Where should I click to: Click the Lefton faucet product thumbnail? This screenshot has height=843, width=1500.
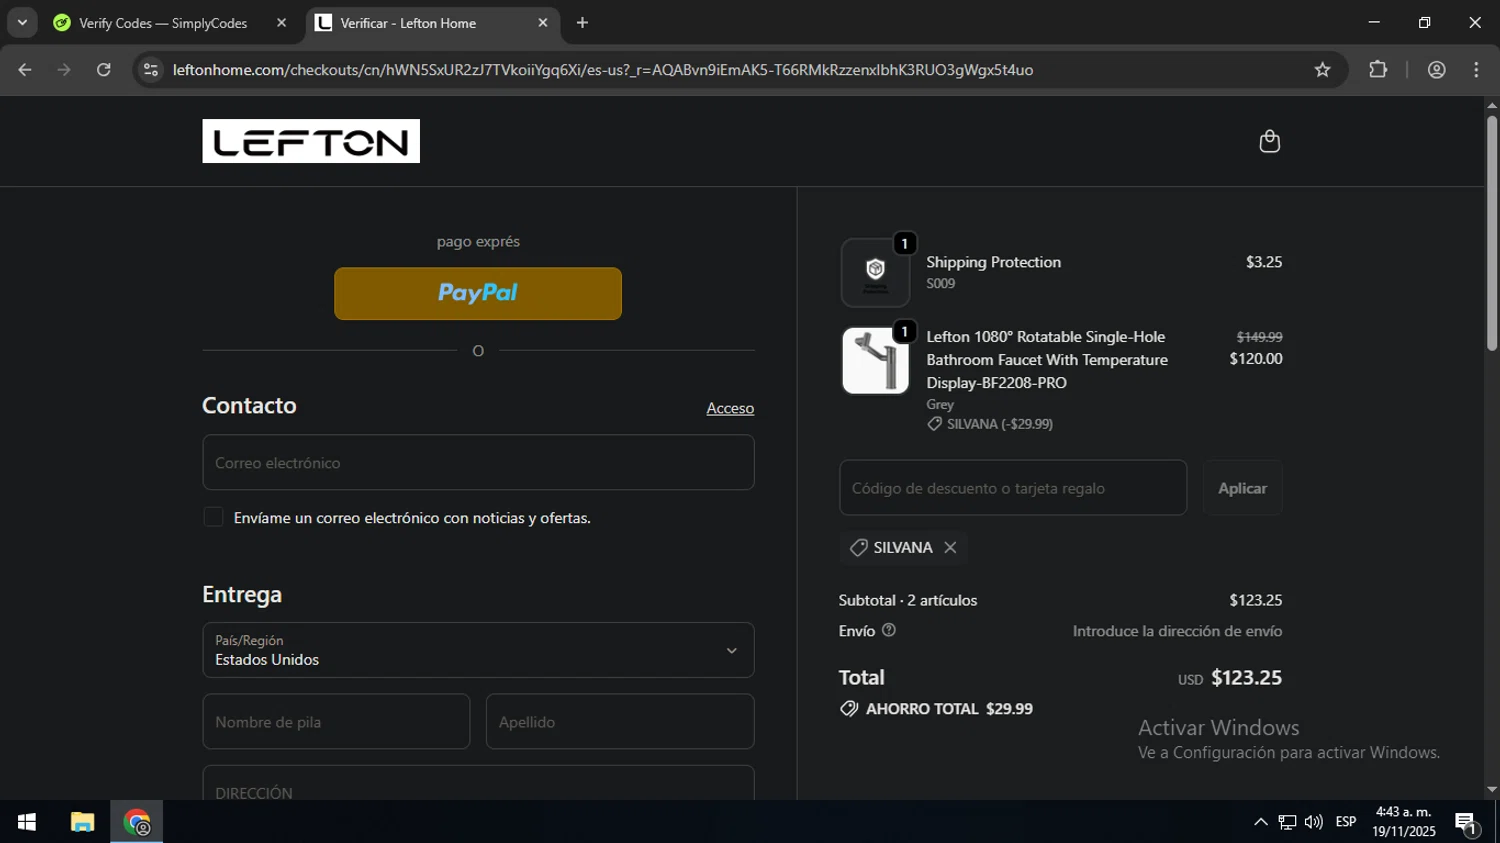875,360
